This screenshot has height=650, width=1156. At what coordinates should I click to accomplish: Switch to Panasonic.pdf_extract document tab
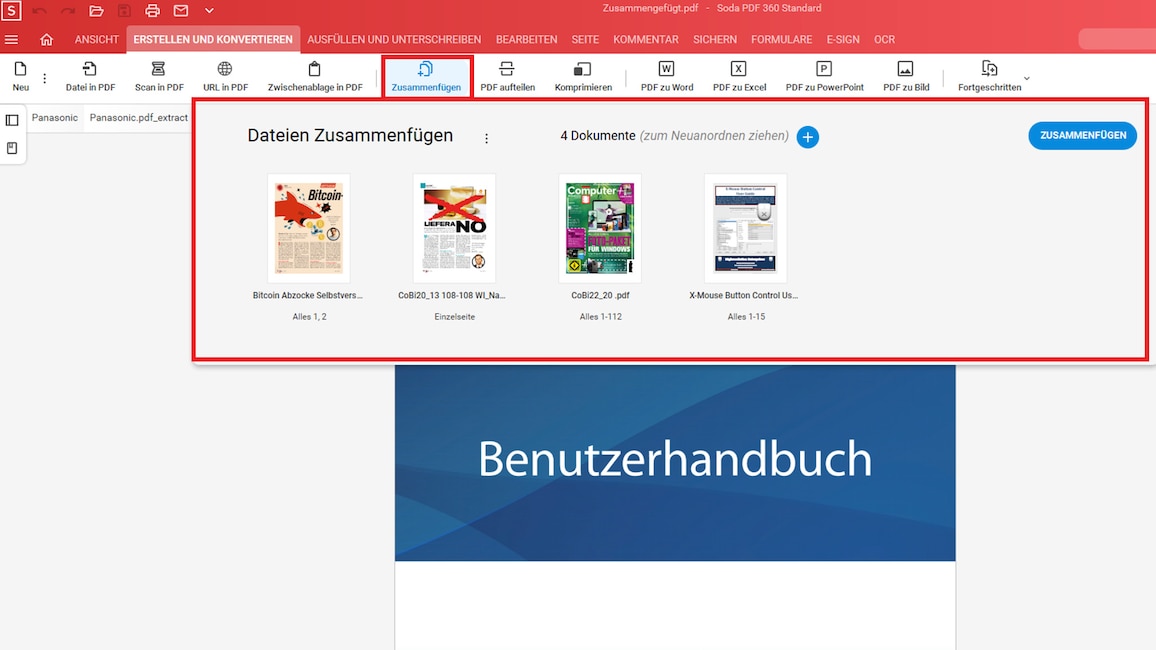[x=139, y=118]
